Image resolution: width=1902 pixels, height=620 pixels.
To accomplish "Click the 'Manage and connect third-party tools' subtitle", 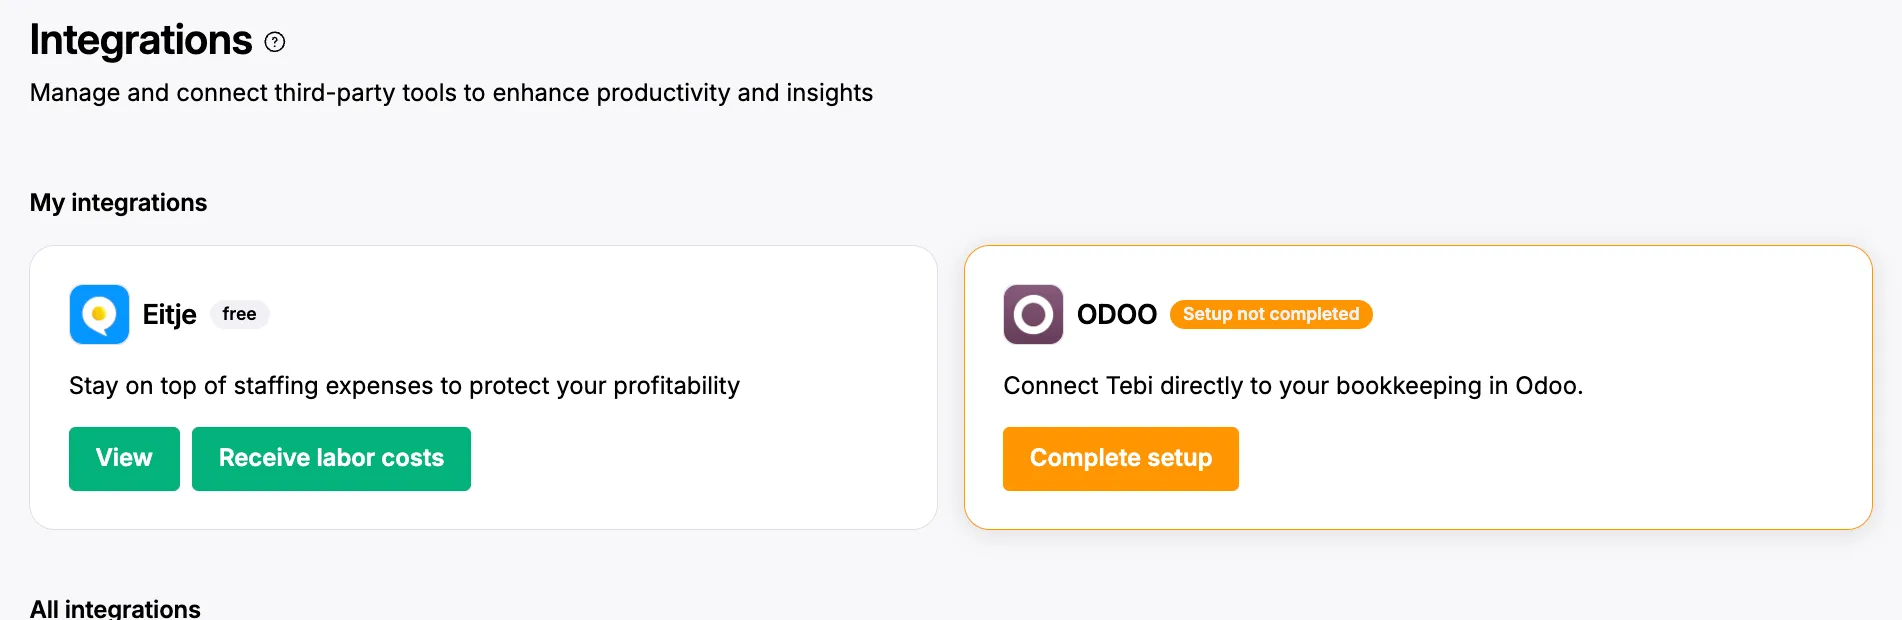I will [x=451, y=93].
